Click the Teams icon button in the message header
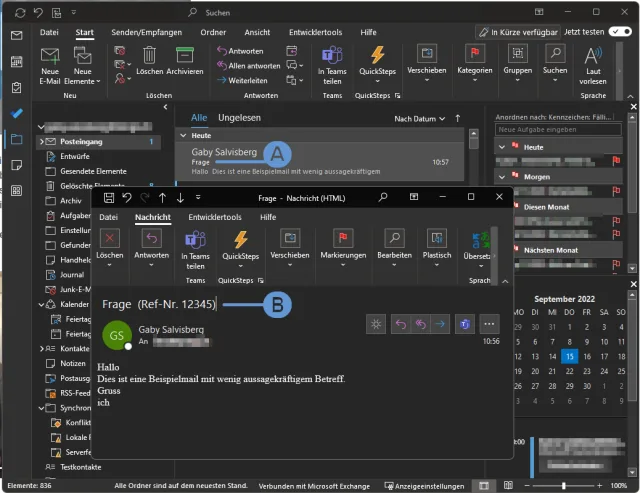 coord(465,324)
